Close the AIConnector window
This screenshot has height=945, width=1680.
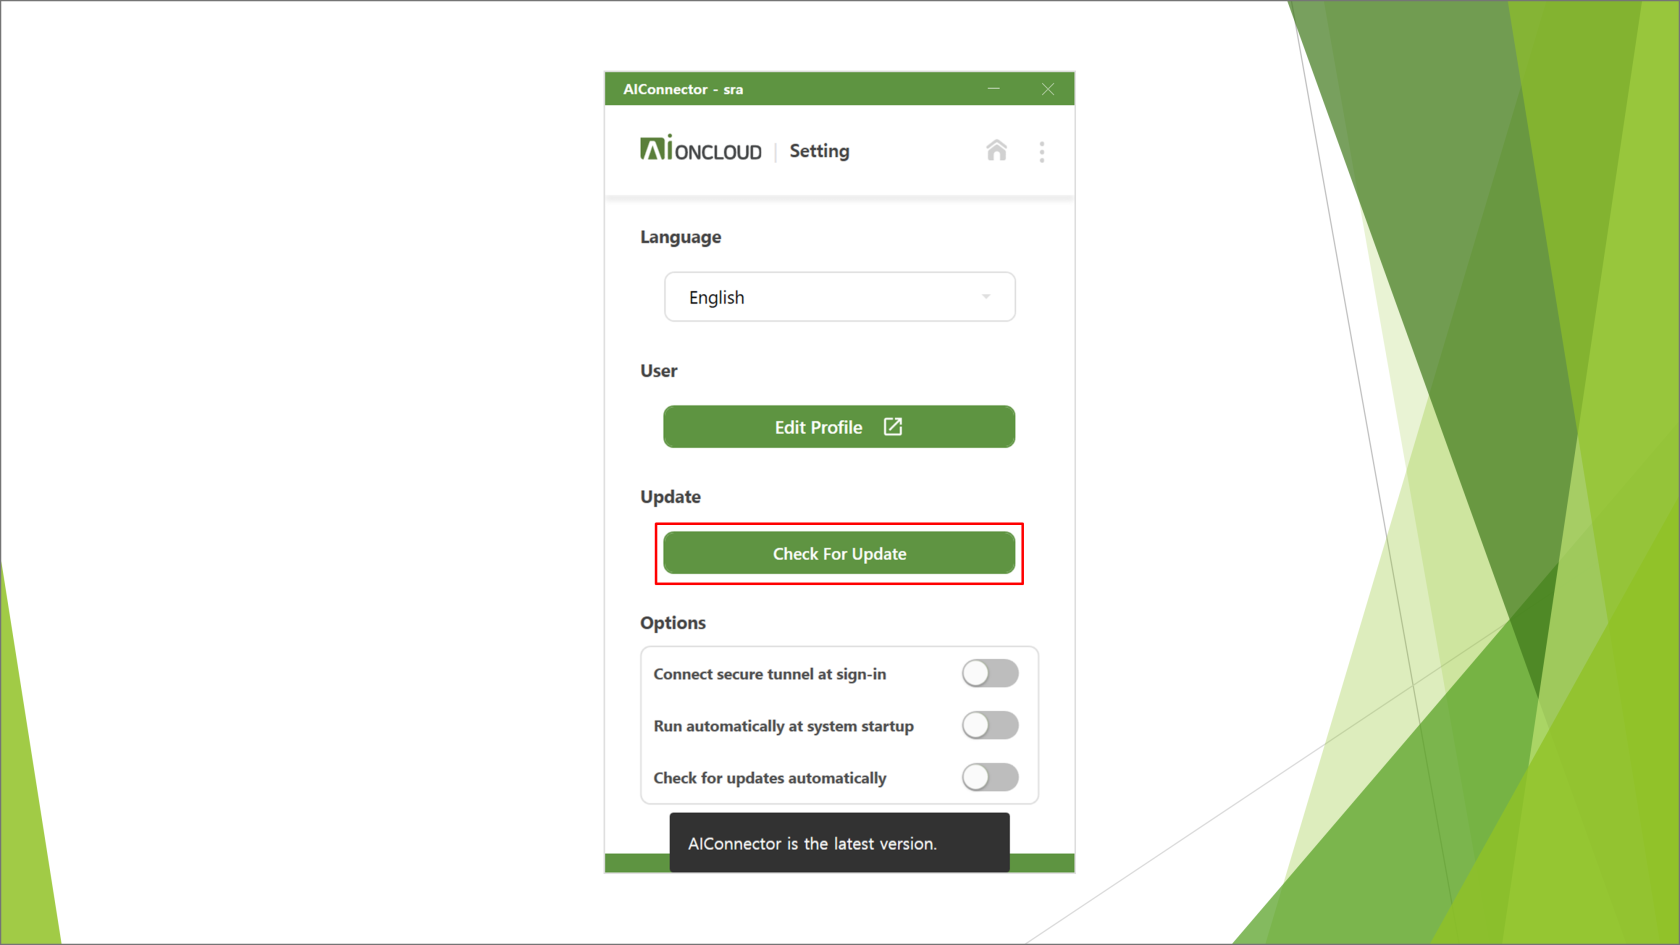click(x=1048, y=89)
